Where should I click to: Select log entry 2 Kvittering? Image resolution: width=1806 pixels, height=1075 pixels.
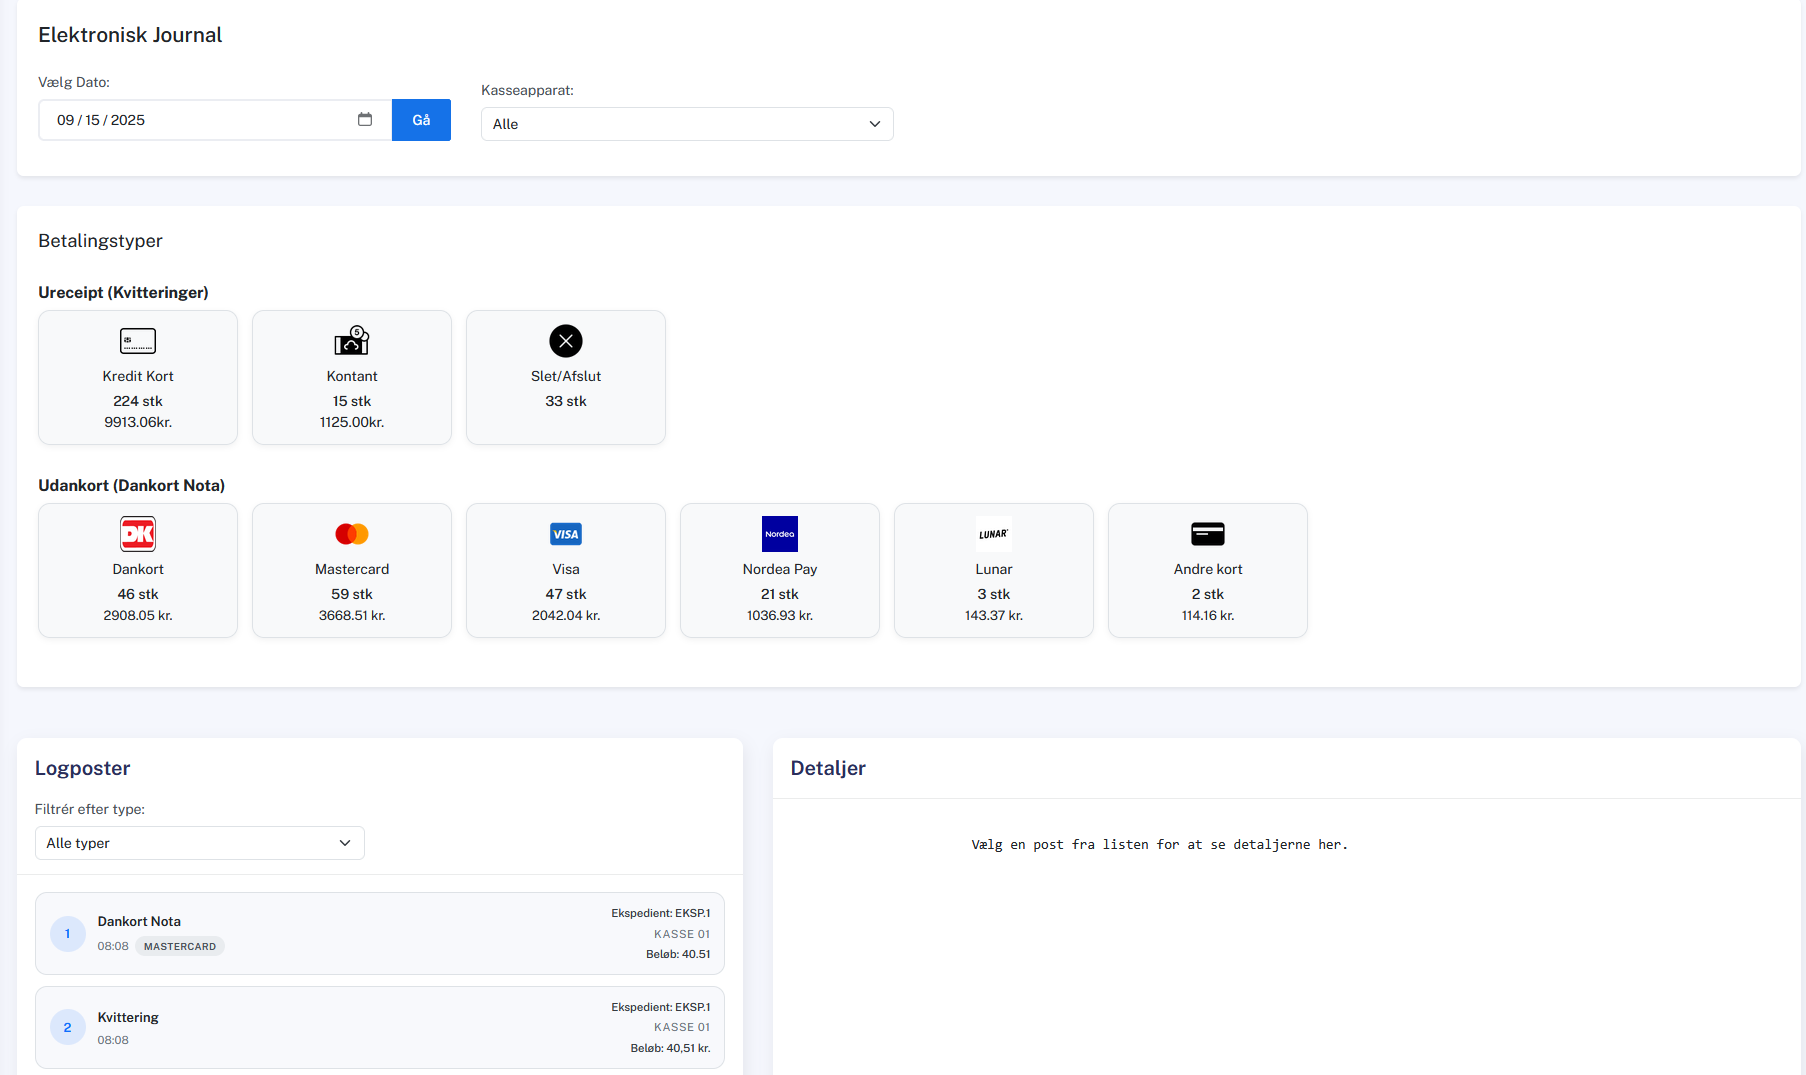click(380, 1027)
